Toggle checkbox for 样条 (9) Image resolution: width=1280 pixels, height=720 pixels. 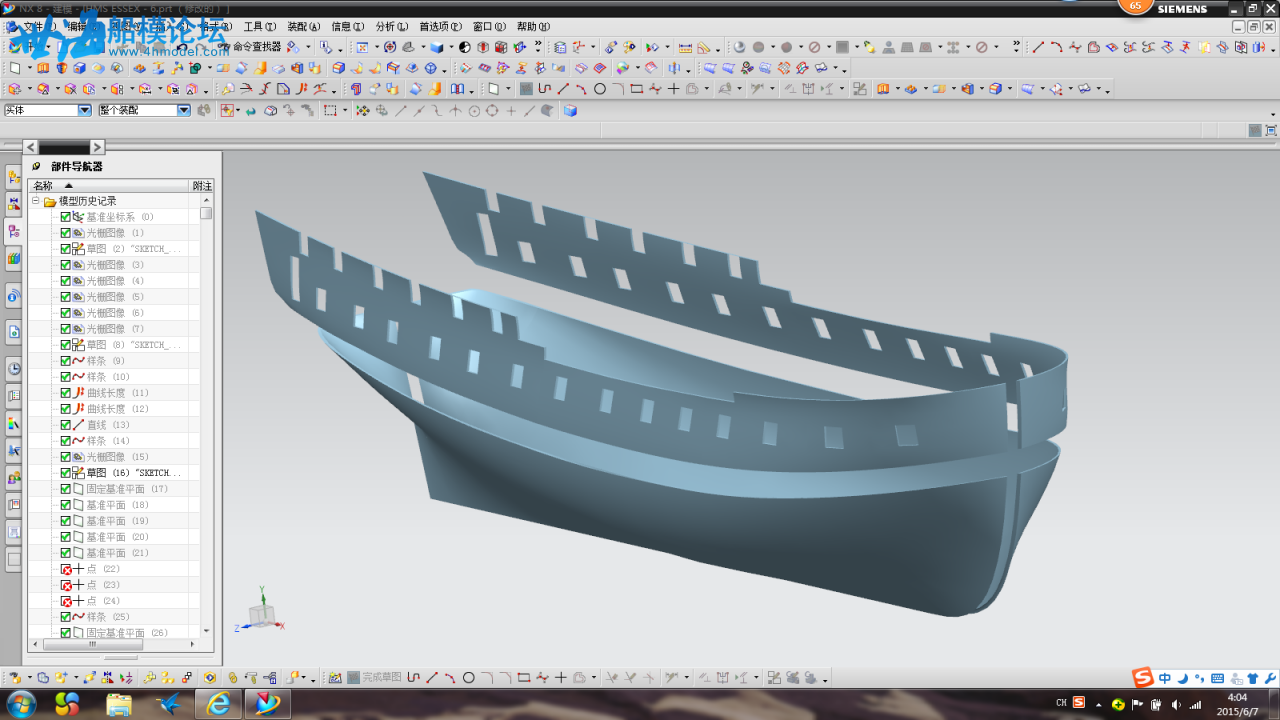[66, 361]
